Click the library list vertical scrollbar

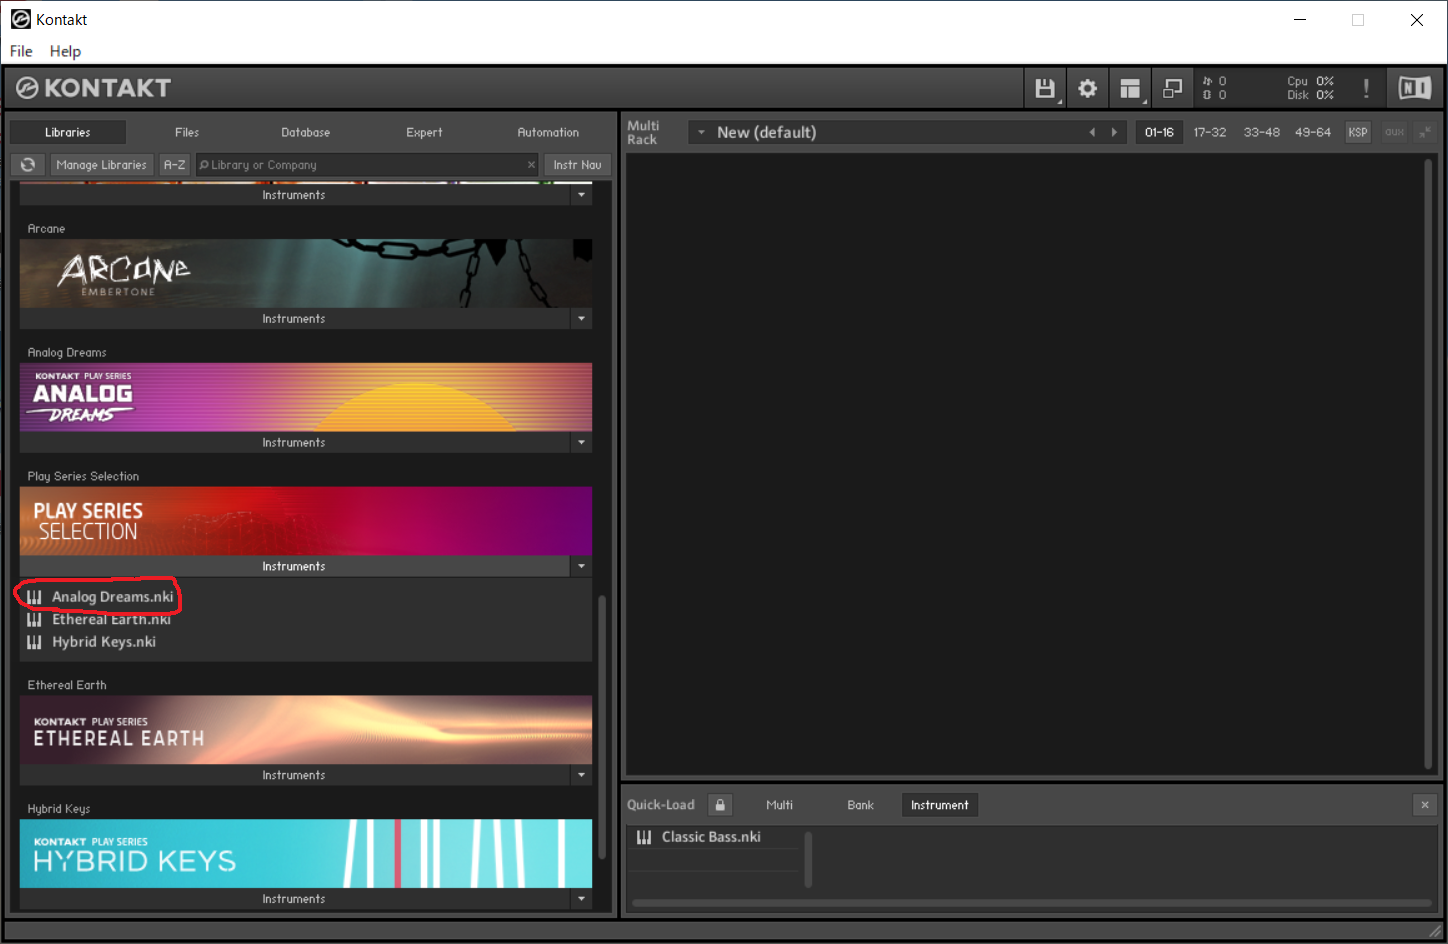tap(602, 727)
